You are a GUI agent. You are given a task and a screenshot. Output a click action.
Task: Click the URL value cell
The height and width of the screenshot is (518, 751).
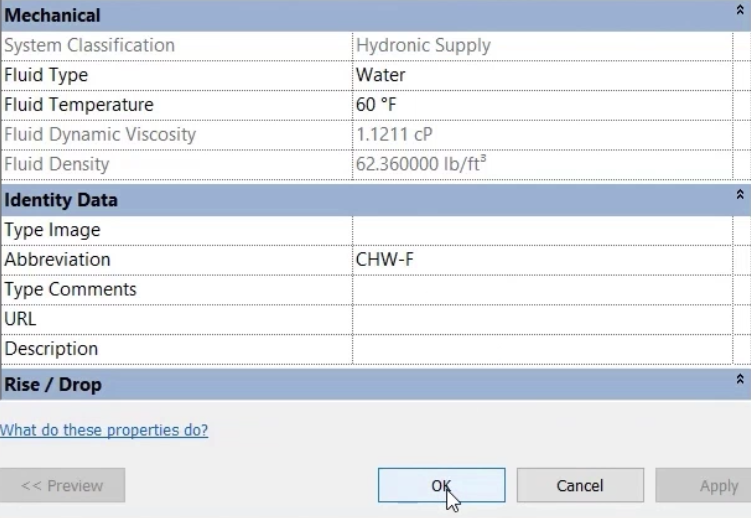pos(542,319)
